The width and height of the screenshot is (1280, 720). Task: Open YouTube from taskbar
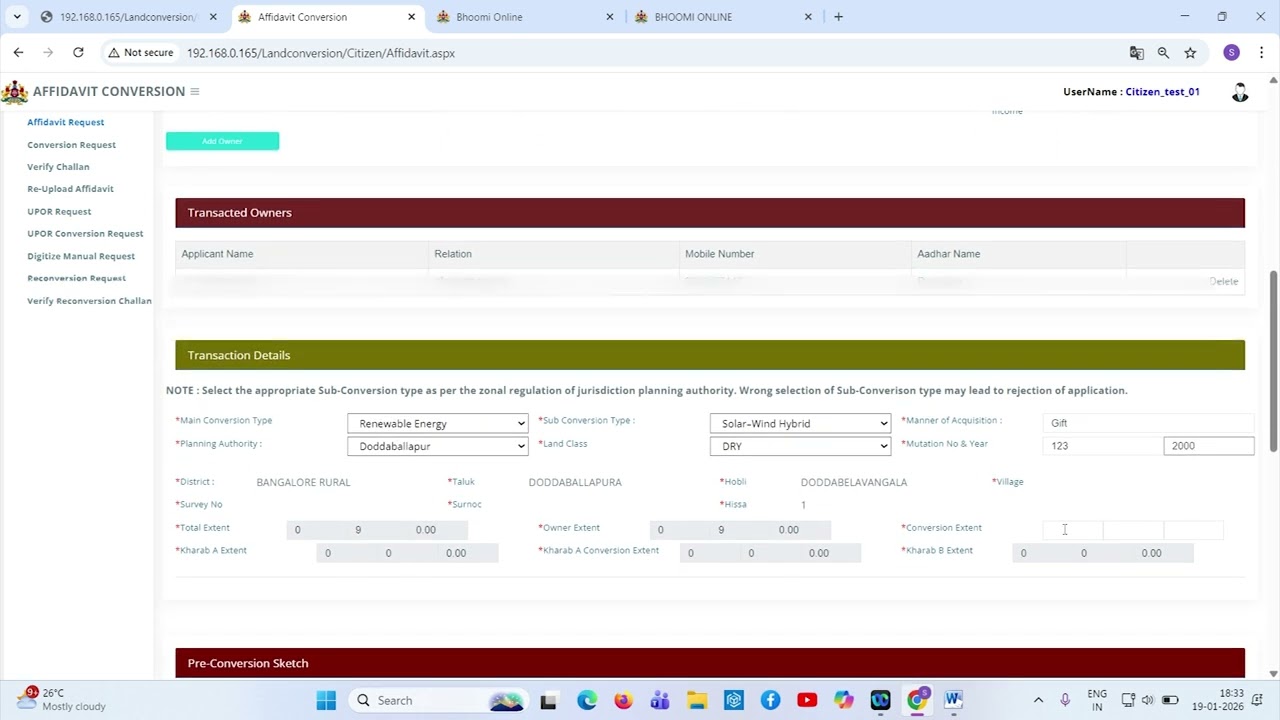point(807,700)
